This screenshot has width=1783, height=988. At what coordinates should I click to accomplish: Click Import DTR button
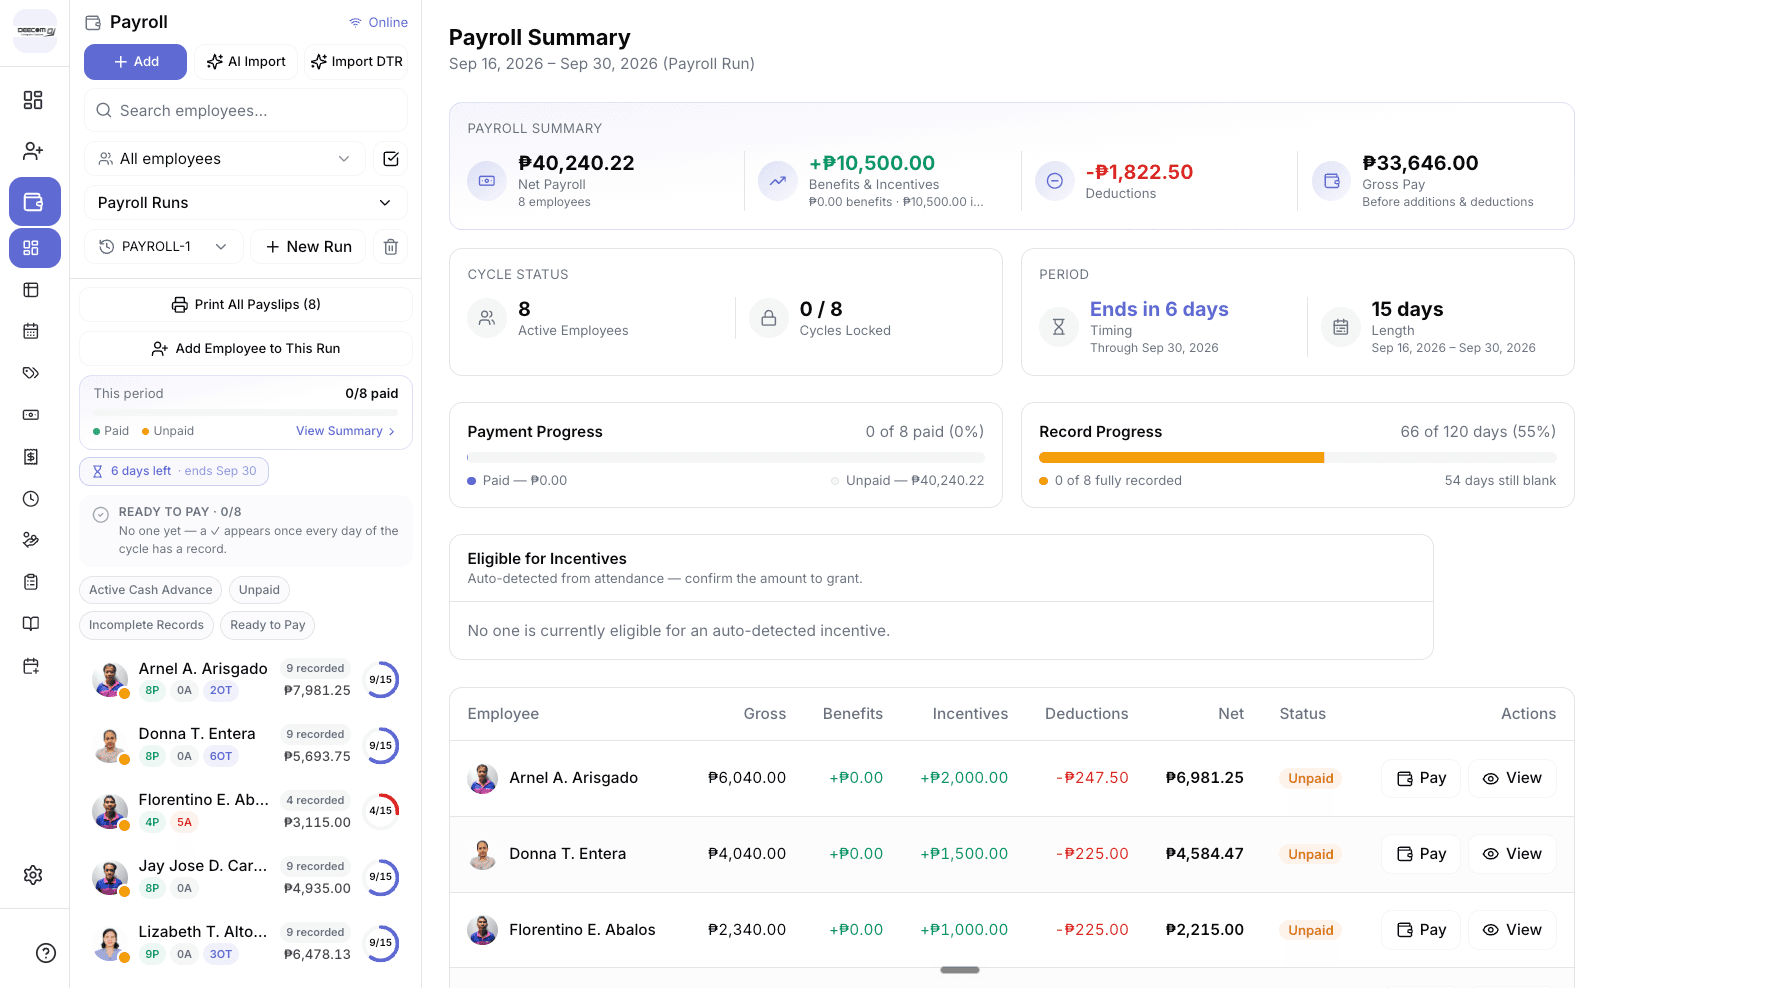tap(356, 62)
